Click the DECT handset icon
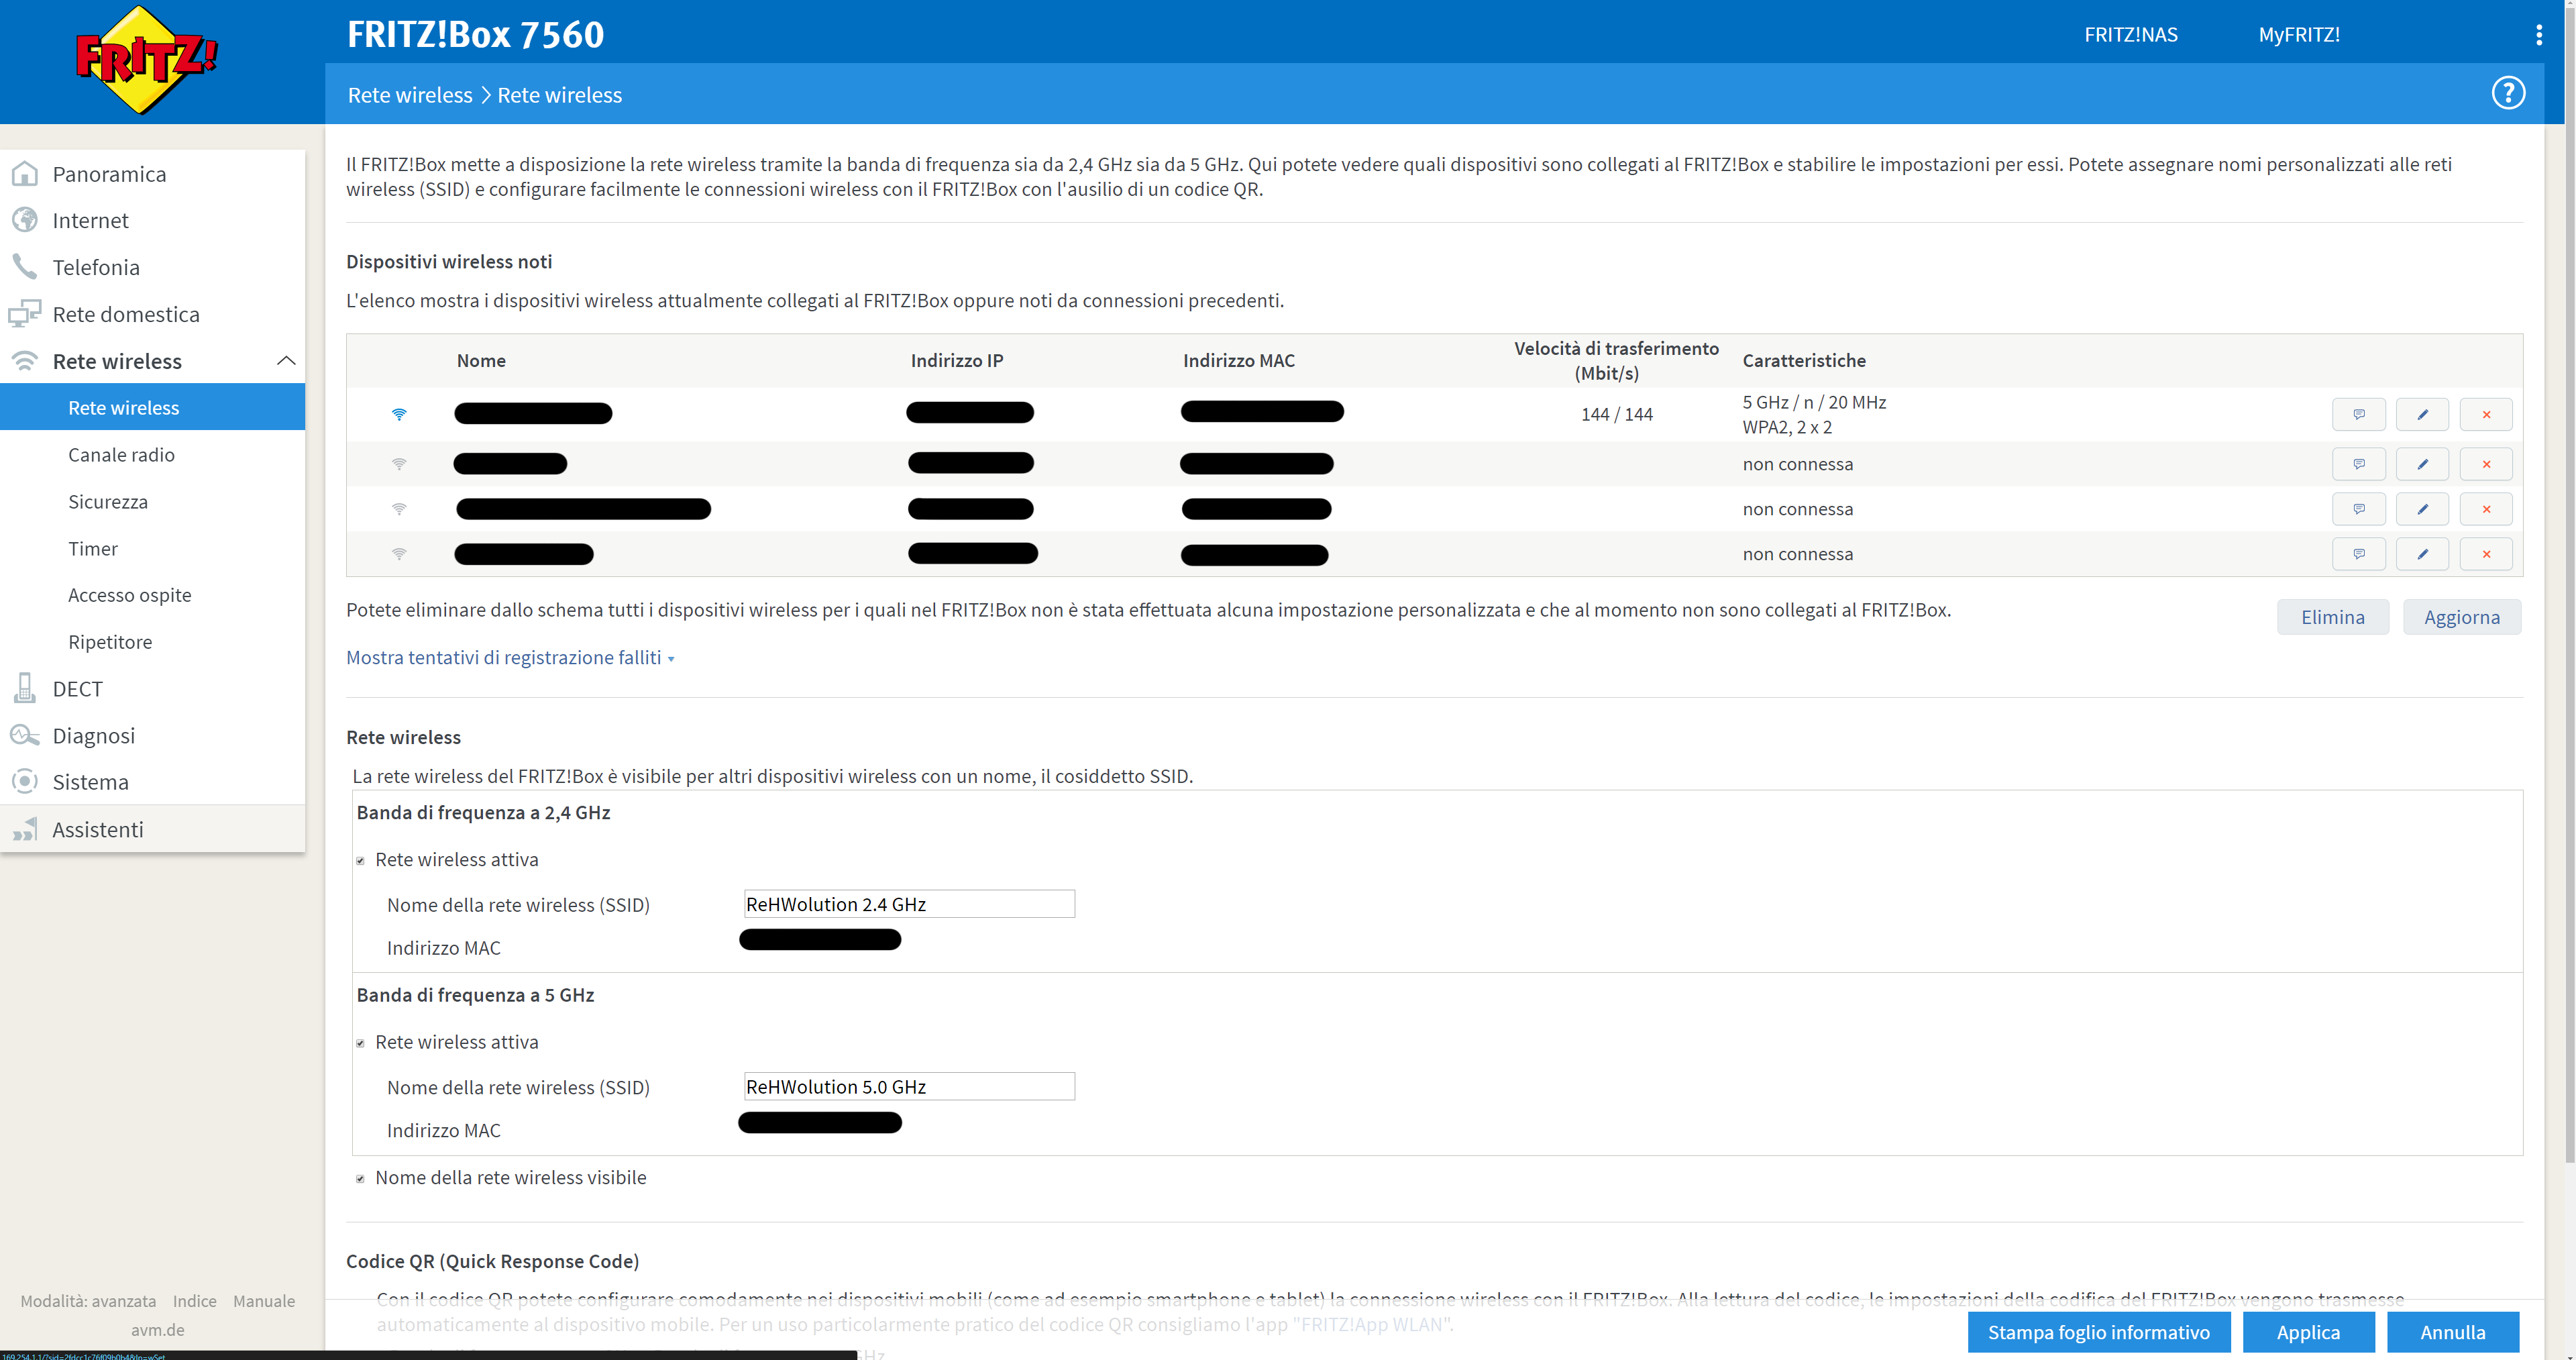 (x=24, y=688)
